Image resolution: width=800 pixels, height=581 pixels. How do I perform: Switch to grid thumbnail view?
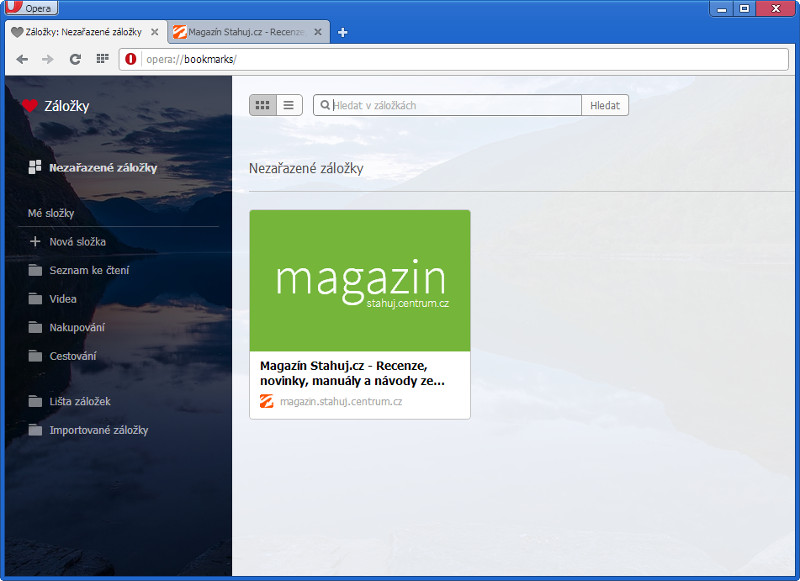[x=263, y=105]
